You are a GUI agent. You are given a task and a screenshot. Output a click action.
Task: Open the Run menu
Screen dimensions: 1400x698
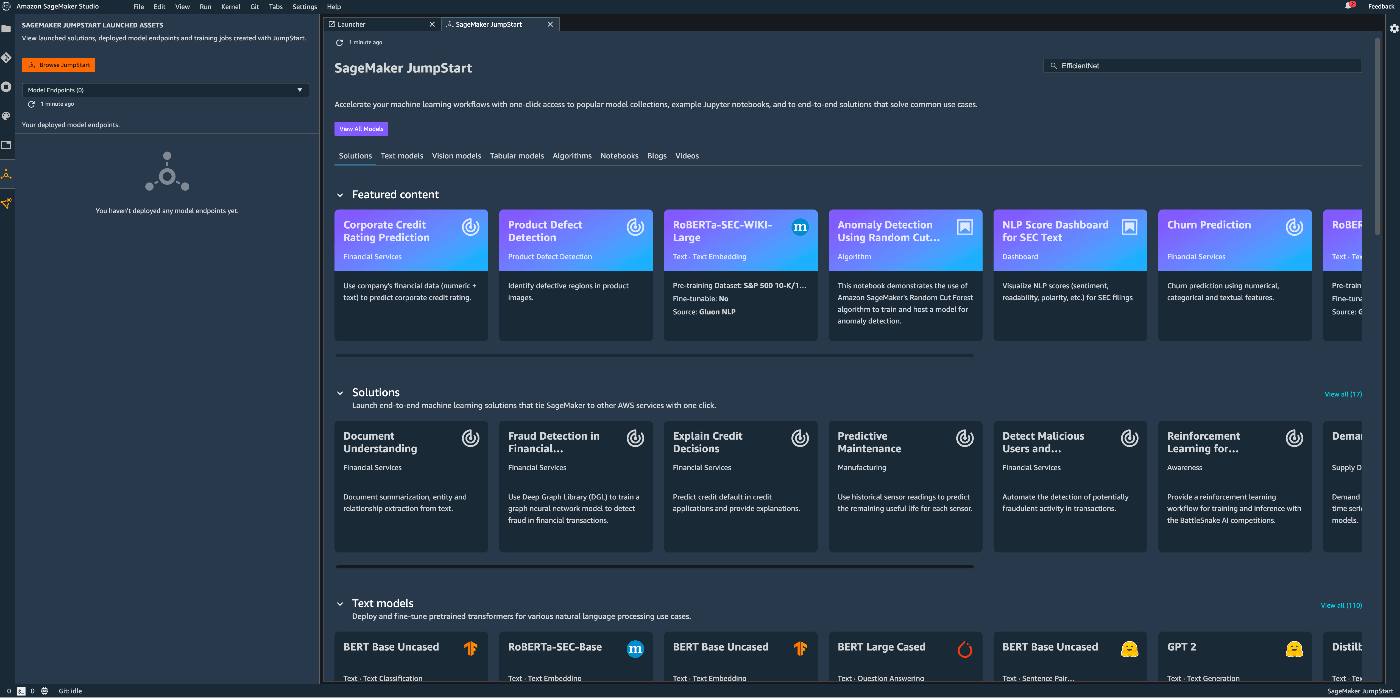[205, 6]
